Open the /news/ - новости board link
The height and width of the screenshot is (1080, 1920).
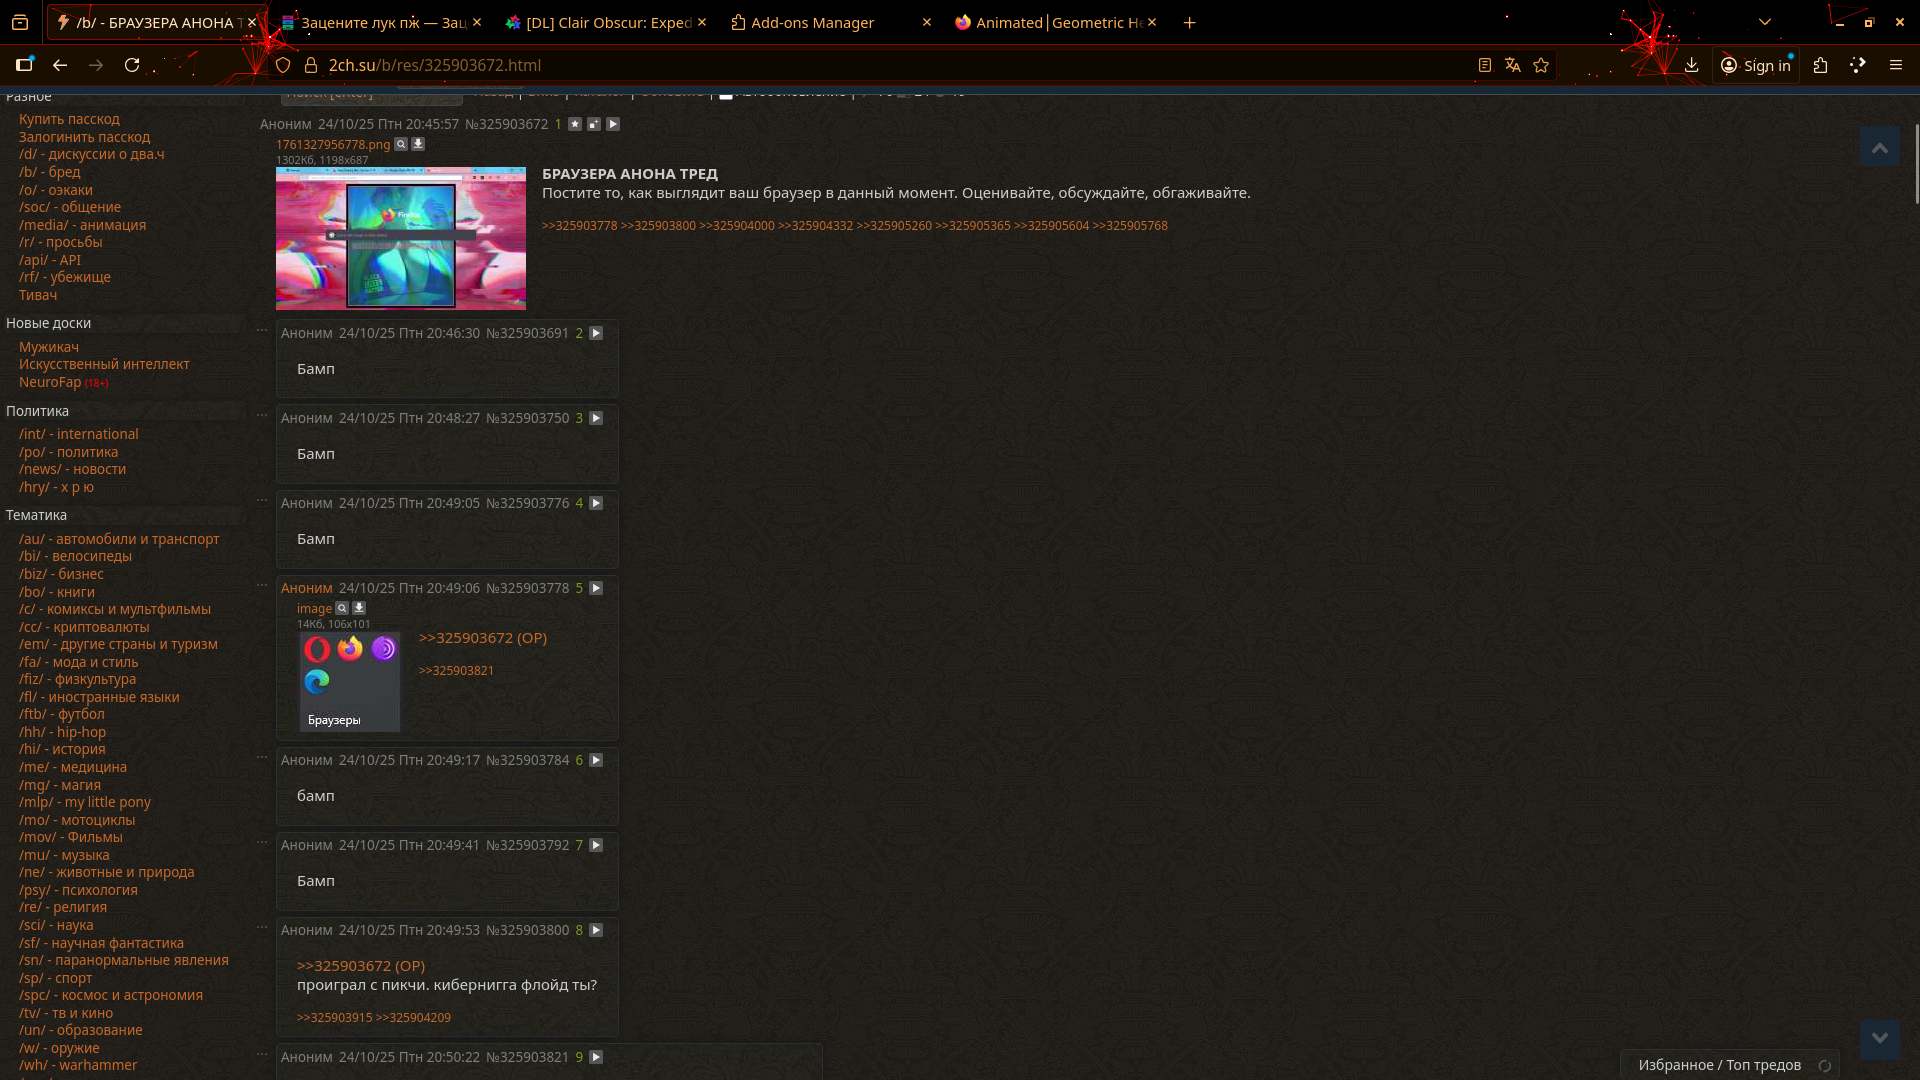[x=72, y=469]
